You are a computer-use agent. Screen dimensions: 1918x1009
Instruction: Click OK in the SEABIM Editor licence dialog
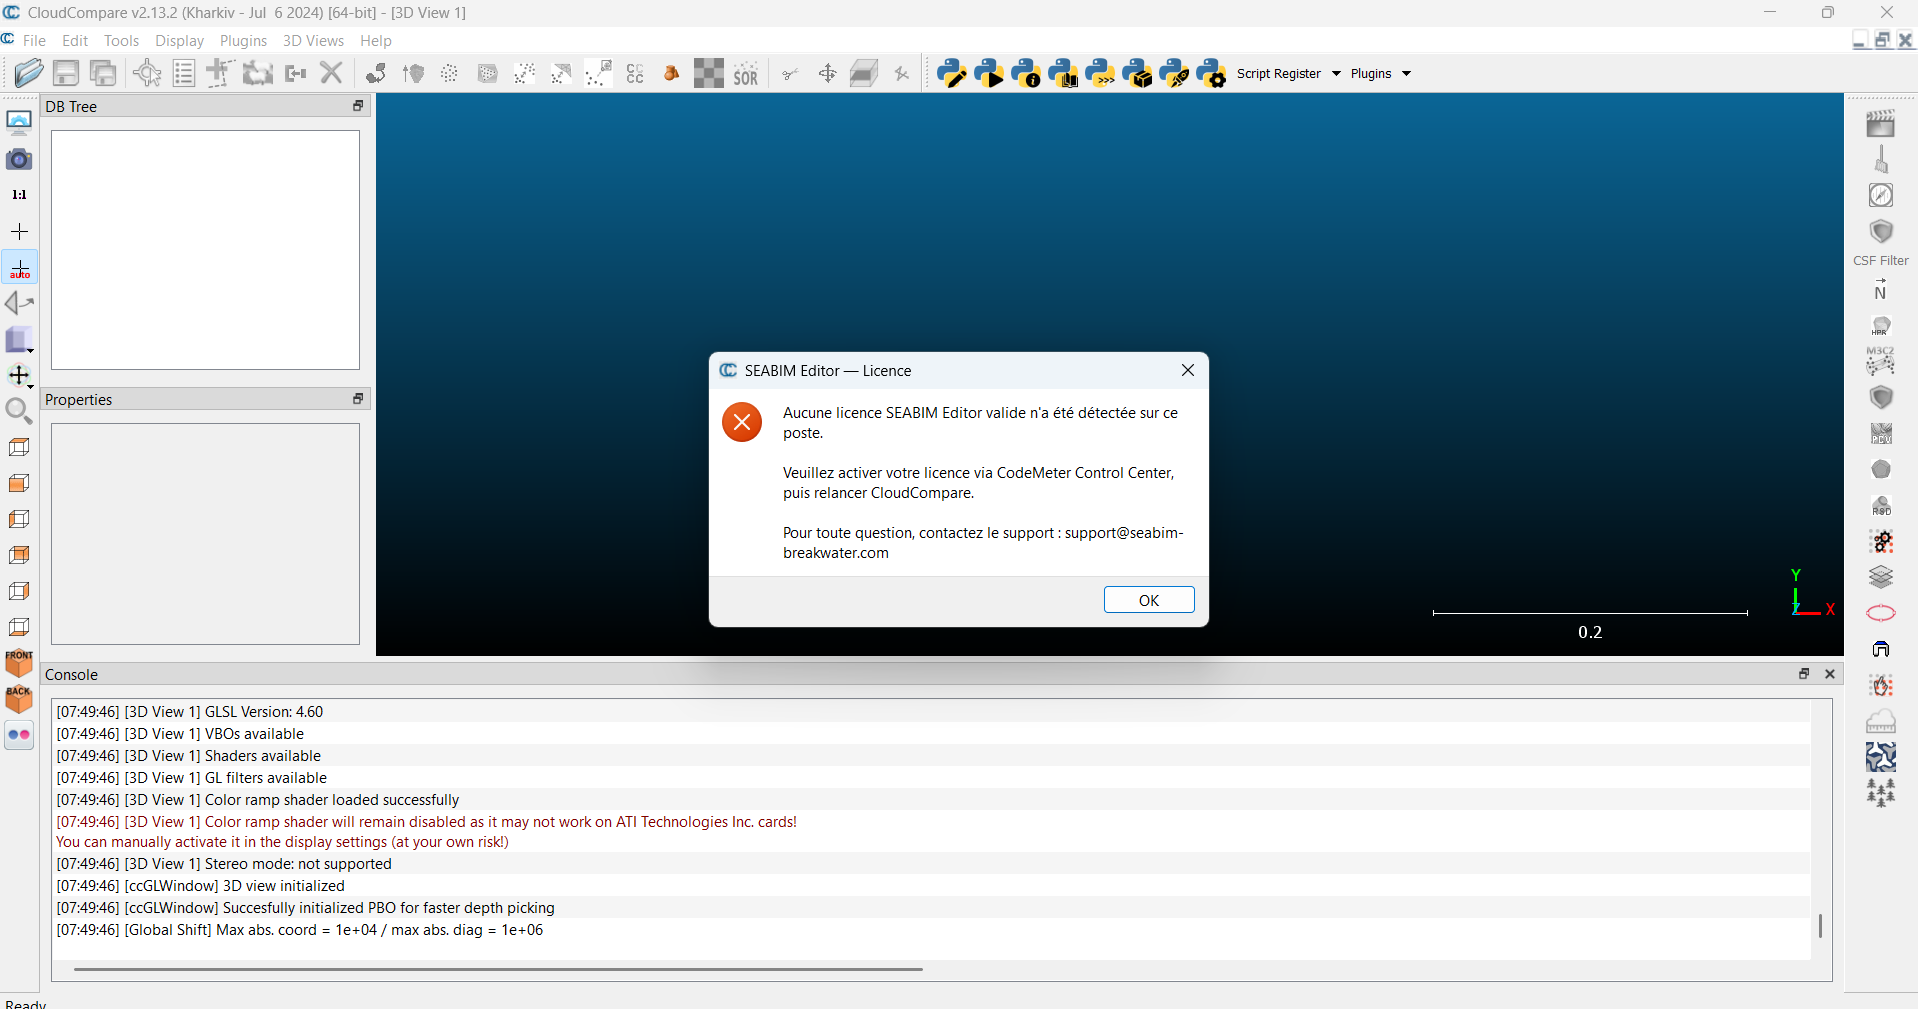(x=1149, y=600)
